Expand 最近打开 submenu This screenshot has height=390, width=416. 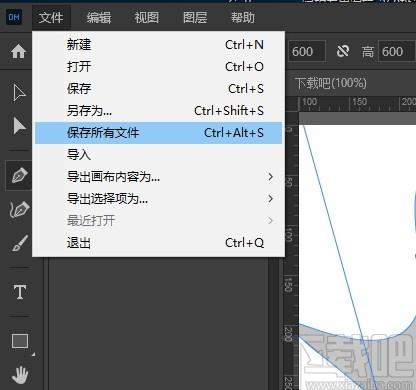[x=158, y=221]
